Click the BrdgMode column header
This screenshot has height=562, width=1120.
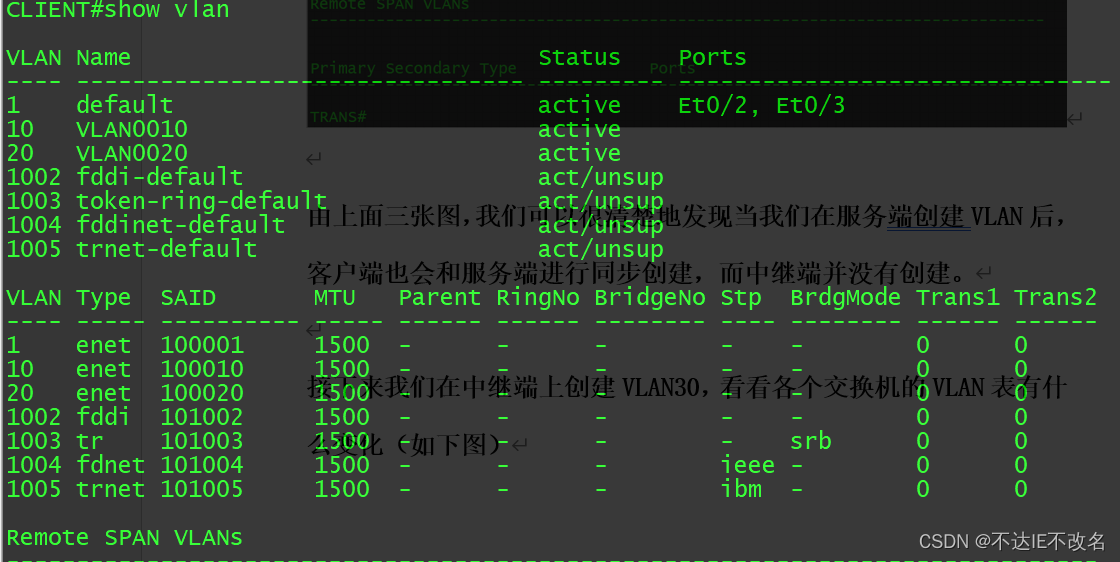(x=845, y=297)
